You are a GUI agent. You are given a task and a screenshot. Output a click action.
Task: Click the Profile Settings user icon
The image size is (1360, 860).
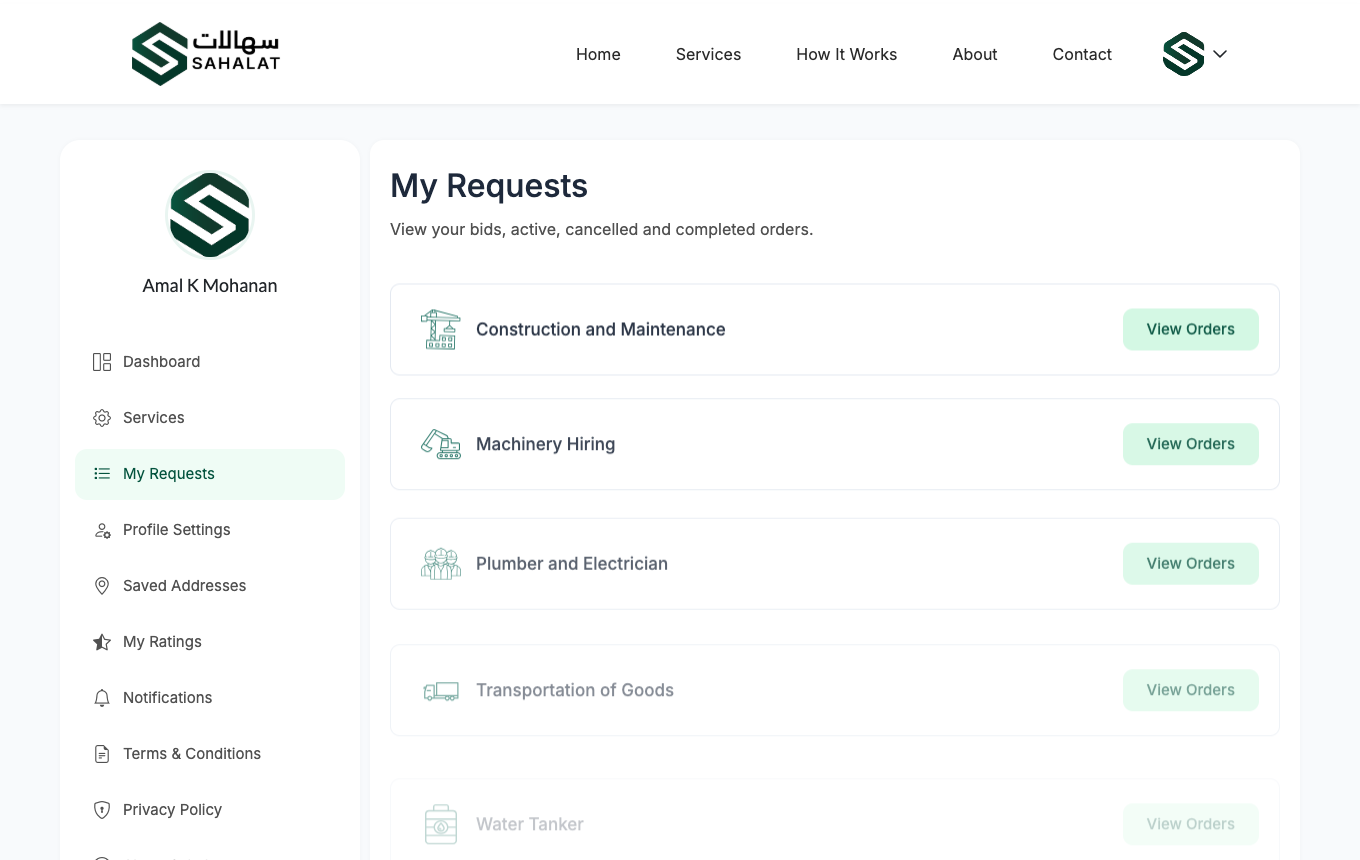pos(102,530)
